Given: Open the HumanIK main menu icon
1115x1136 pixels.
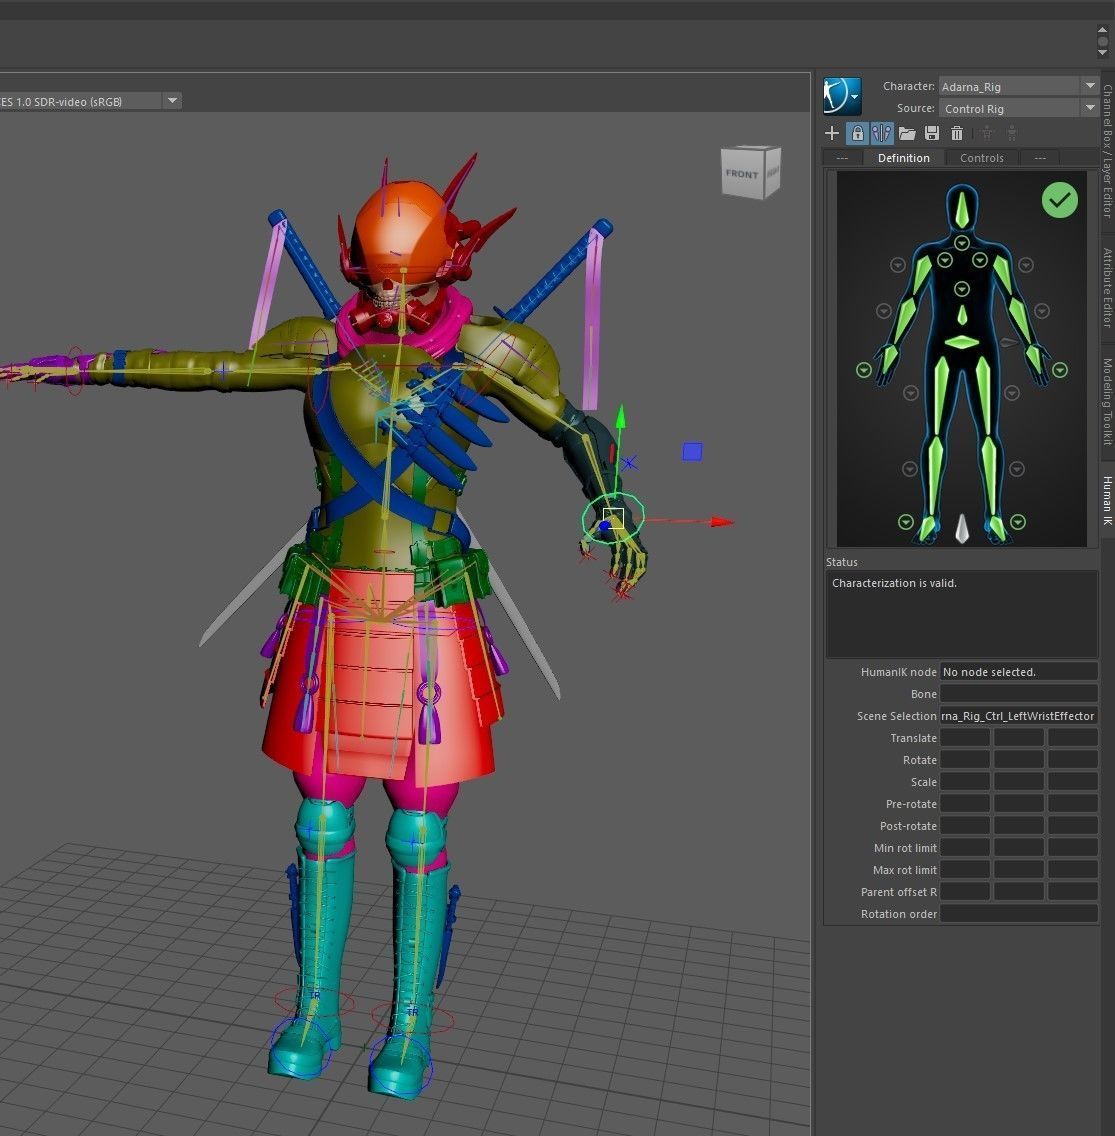Looking at the screenshot, I should click(842, 96).
